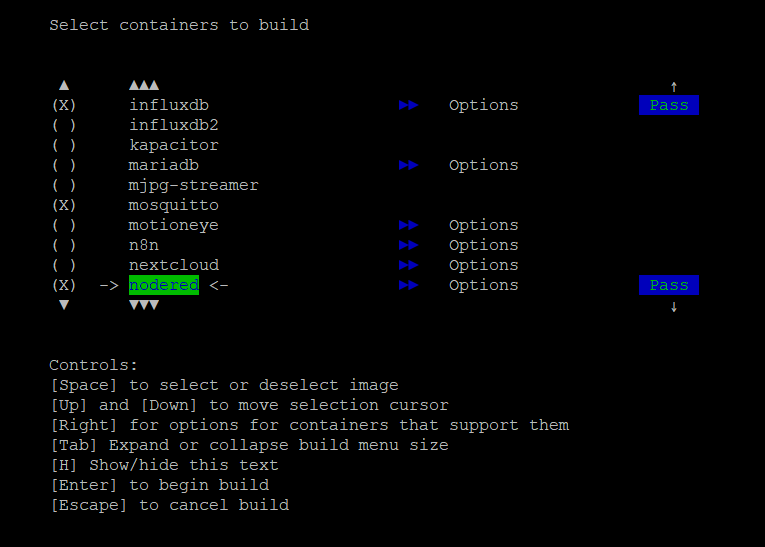The width and height of the screenshot is (765, 547).
Task: Open Options for mariadb
Action: 483,165
